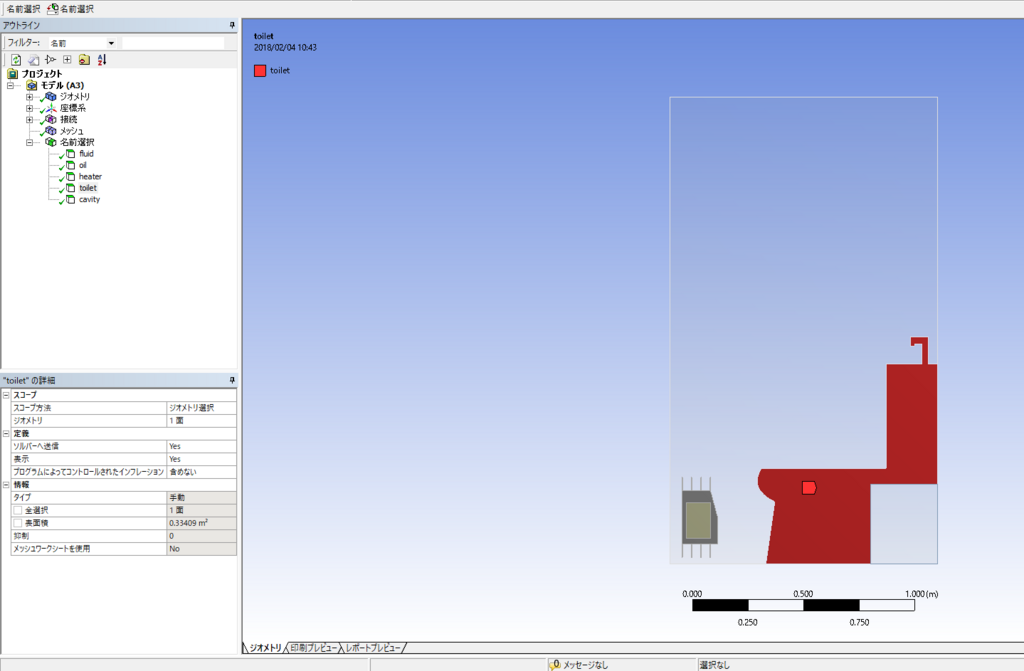Viewport: 1024px width, 671px height.
Task: Click the folder icon in outline toolbar
Action: coord(84,59)
